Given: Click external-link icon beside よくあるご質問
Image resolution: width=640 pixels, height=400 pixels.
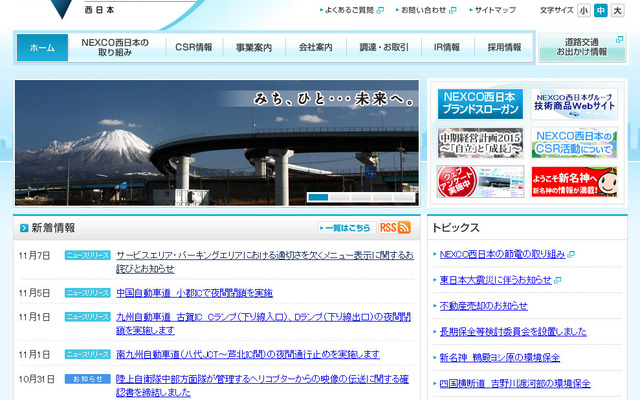Looking at the screenshot, I should [x=380, y=11].
